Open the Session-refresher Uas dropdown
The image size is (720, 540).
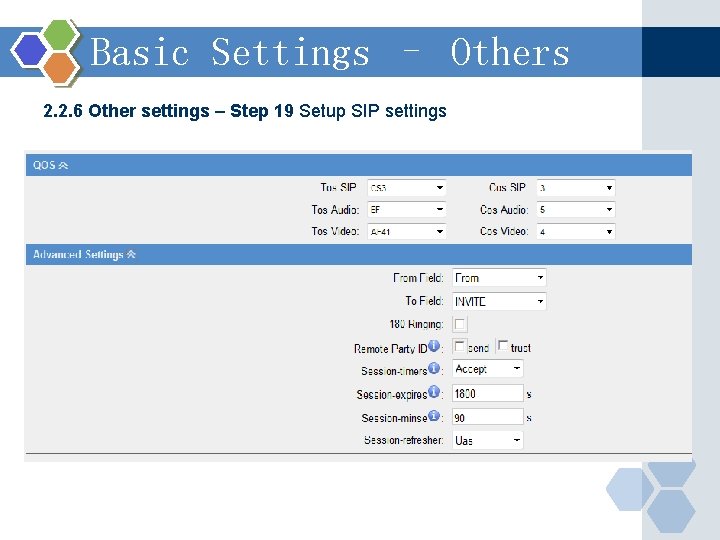click(x=488, y=440)
